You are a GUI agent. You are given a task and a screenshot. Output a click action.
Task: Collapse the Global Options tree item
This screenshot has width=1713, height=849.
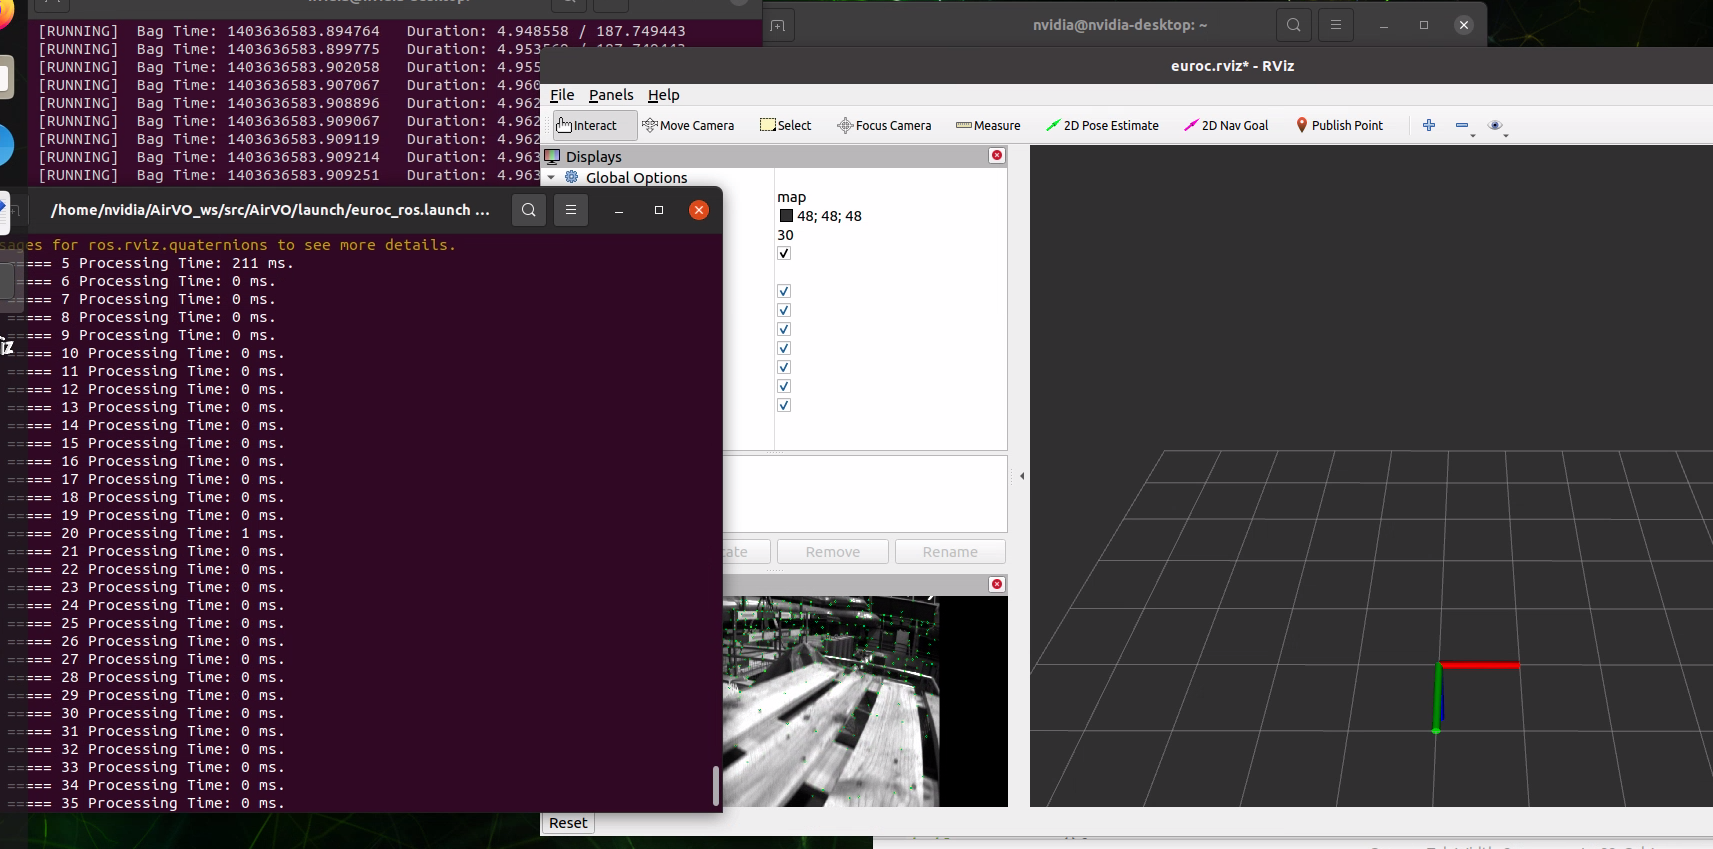coord(551,178)
